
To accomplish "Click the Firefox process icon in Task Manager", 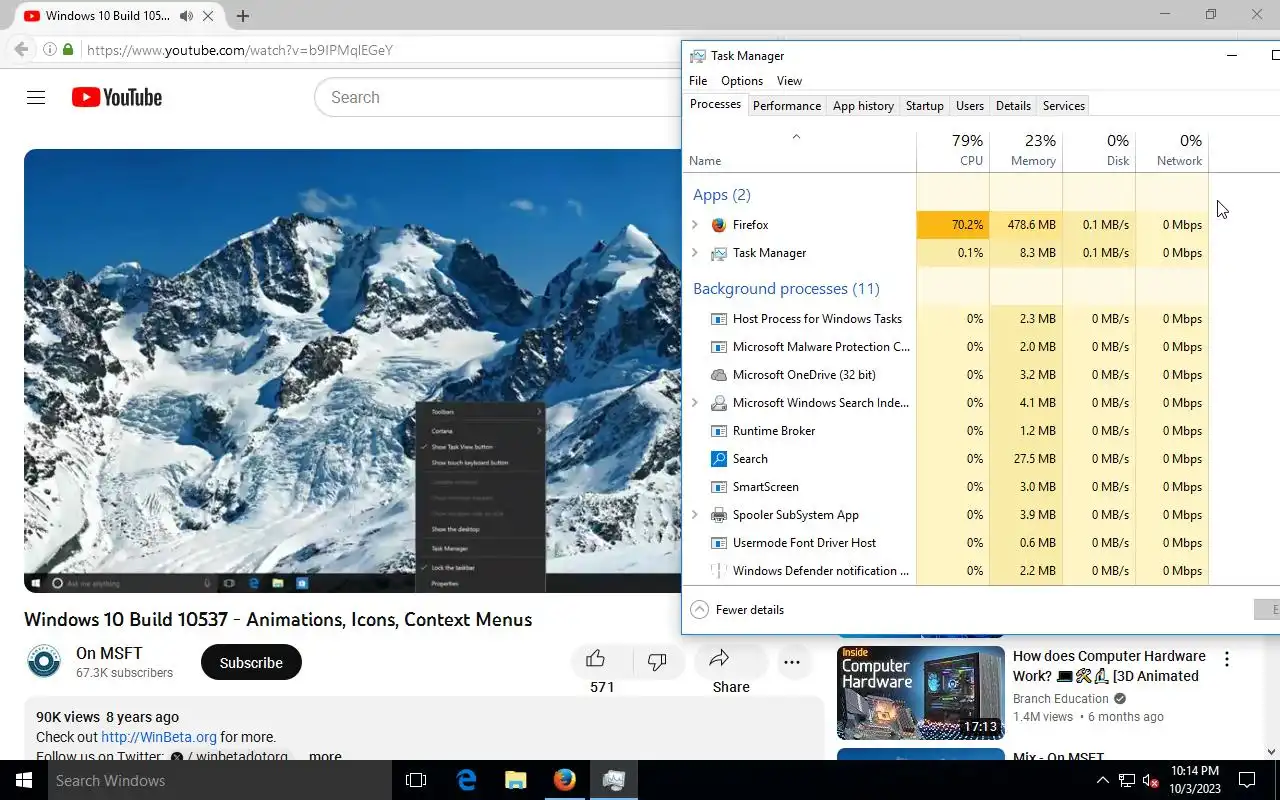I will click(718, 225).
